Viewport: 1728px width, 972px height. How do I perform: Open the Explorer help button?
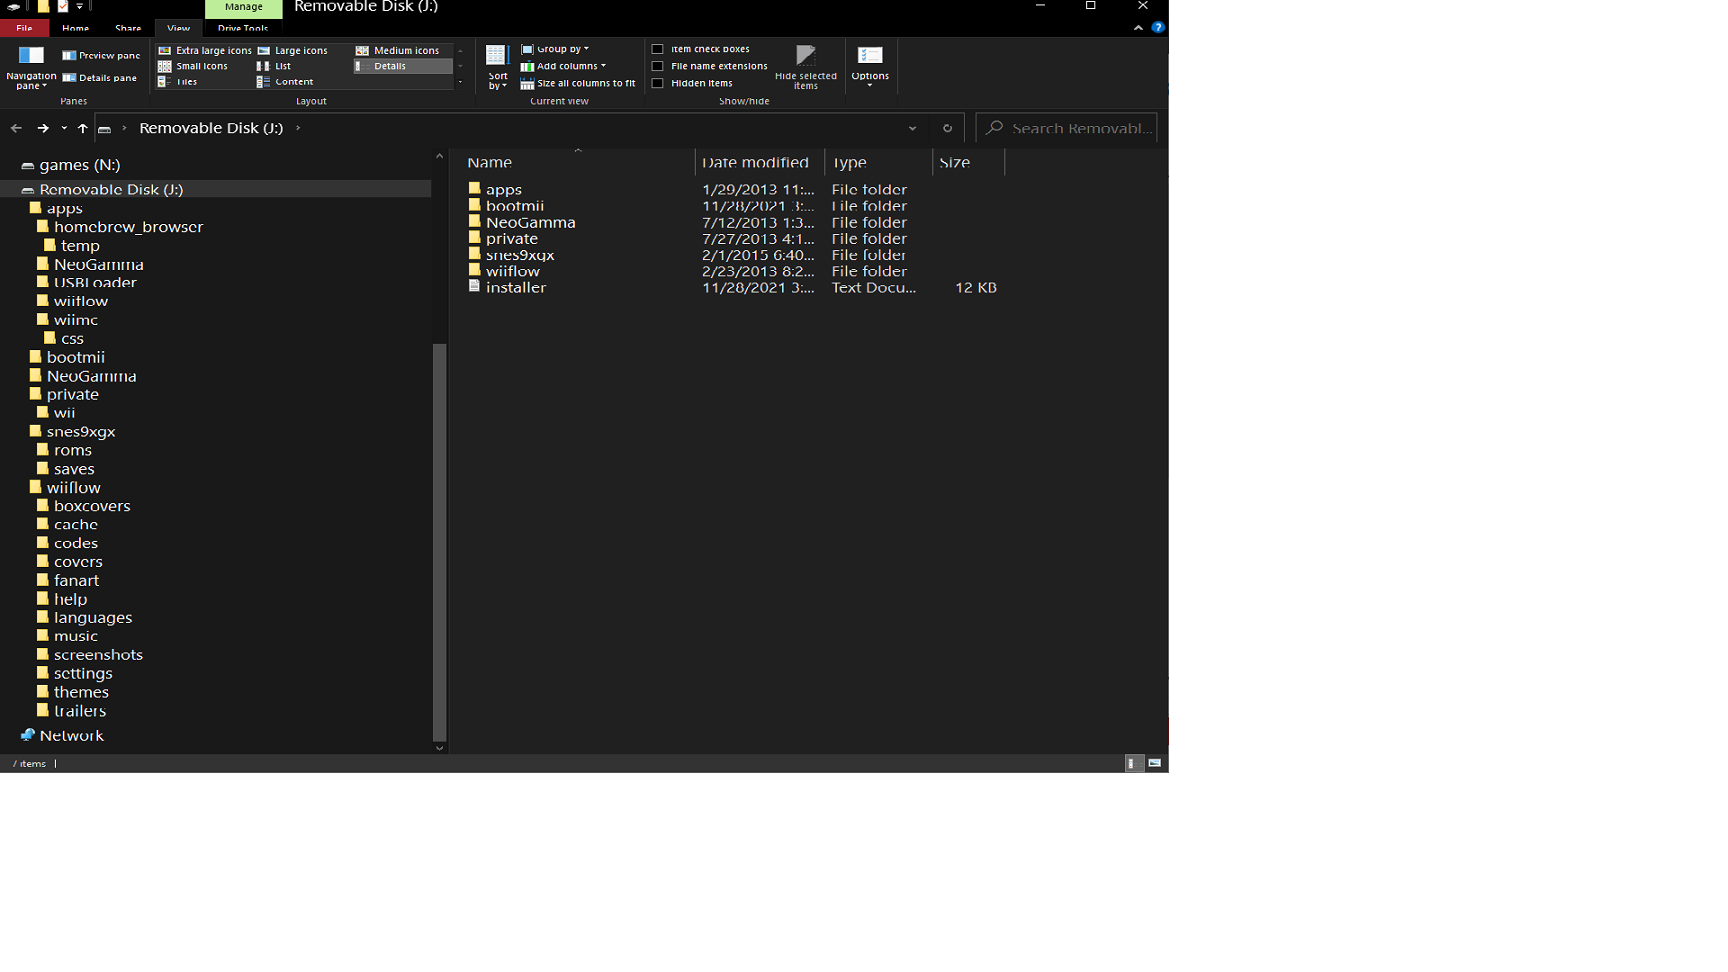click(1158, 28)
